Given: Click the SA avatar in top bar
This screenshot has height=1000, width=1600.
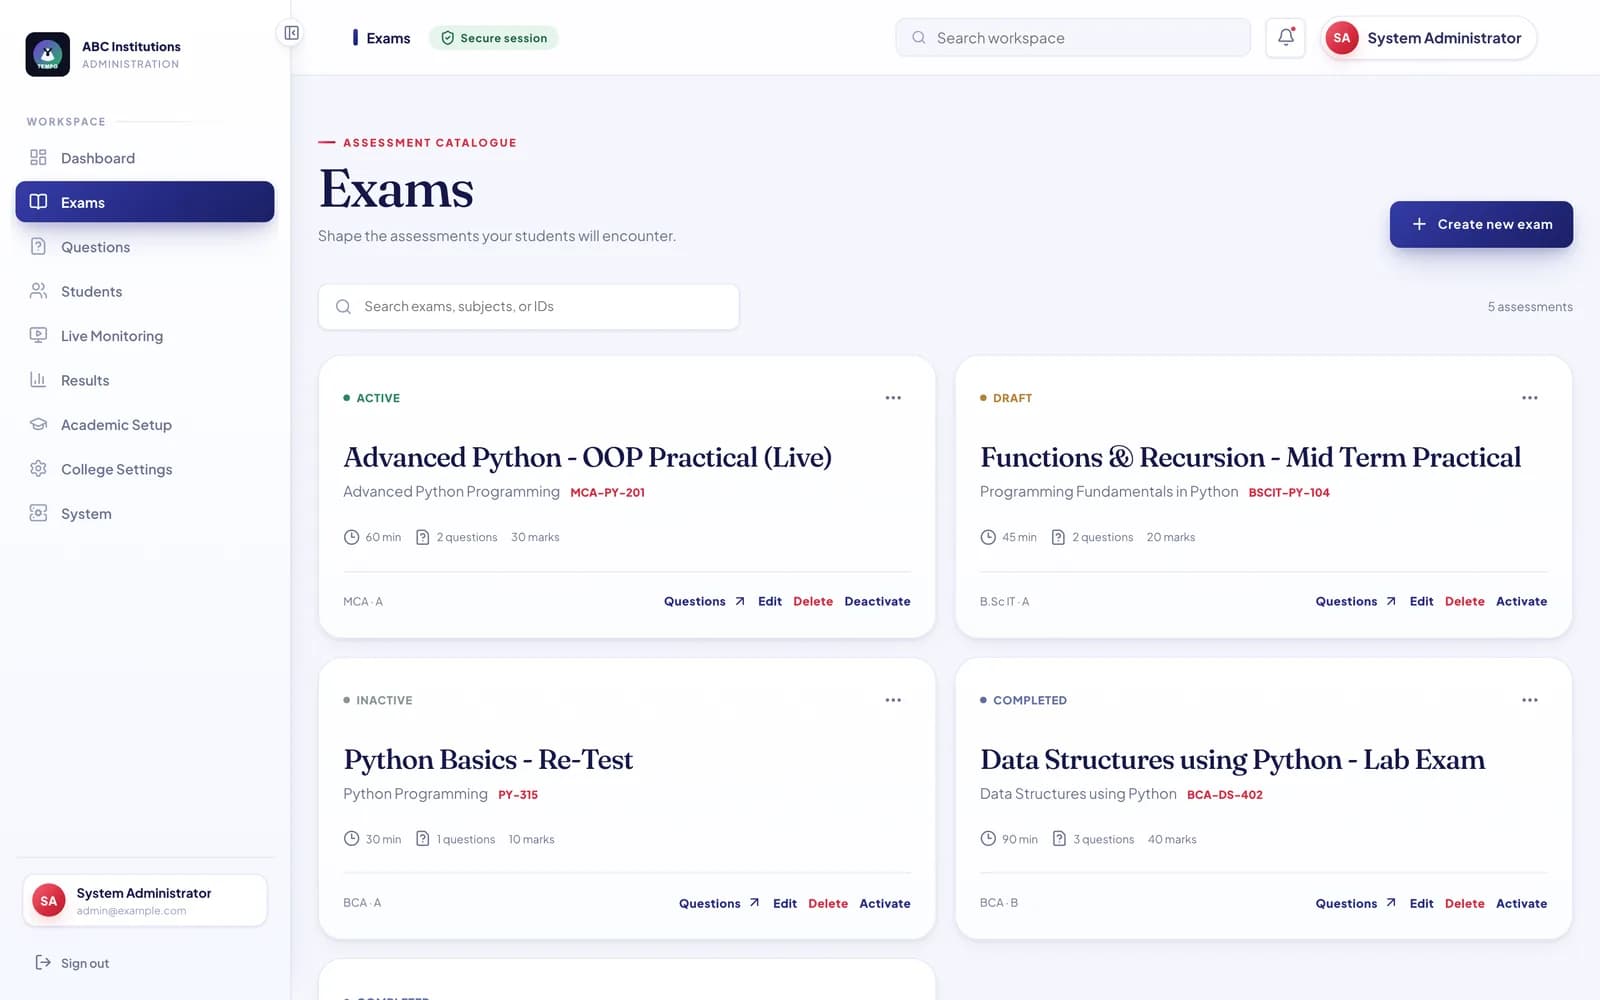Looking at the screenshot, I should click(1341, 38).
